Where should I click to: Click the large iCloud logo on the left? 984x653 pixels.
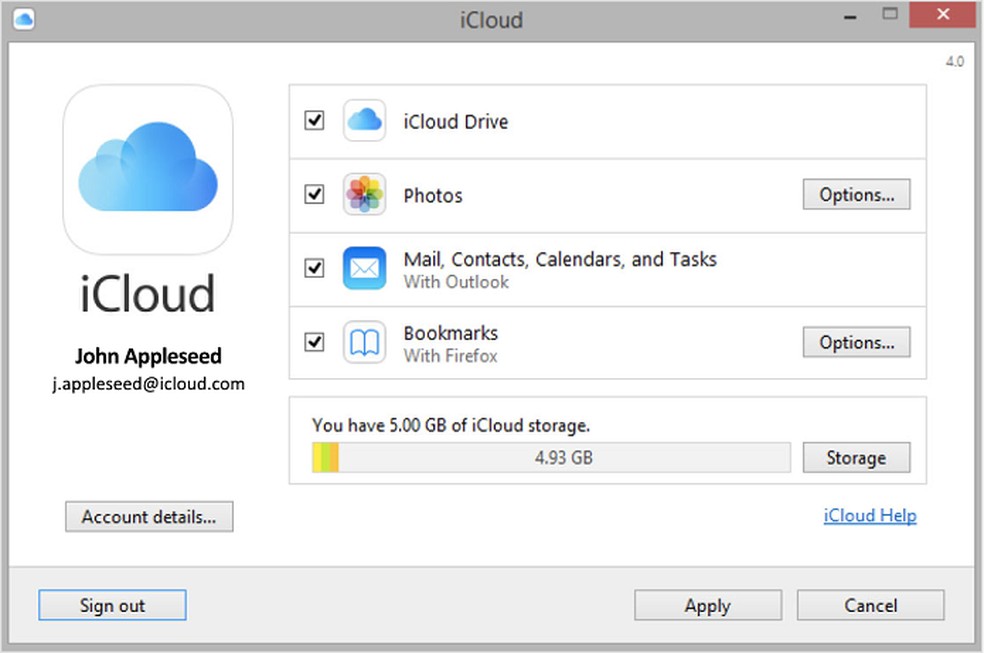pos(148,168)
